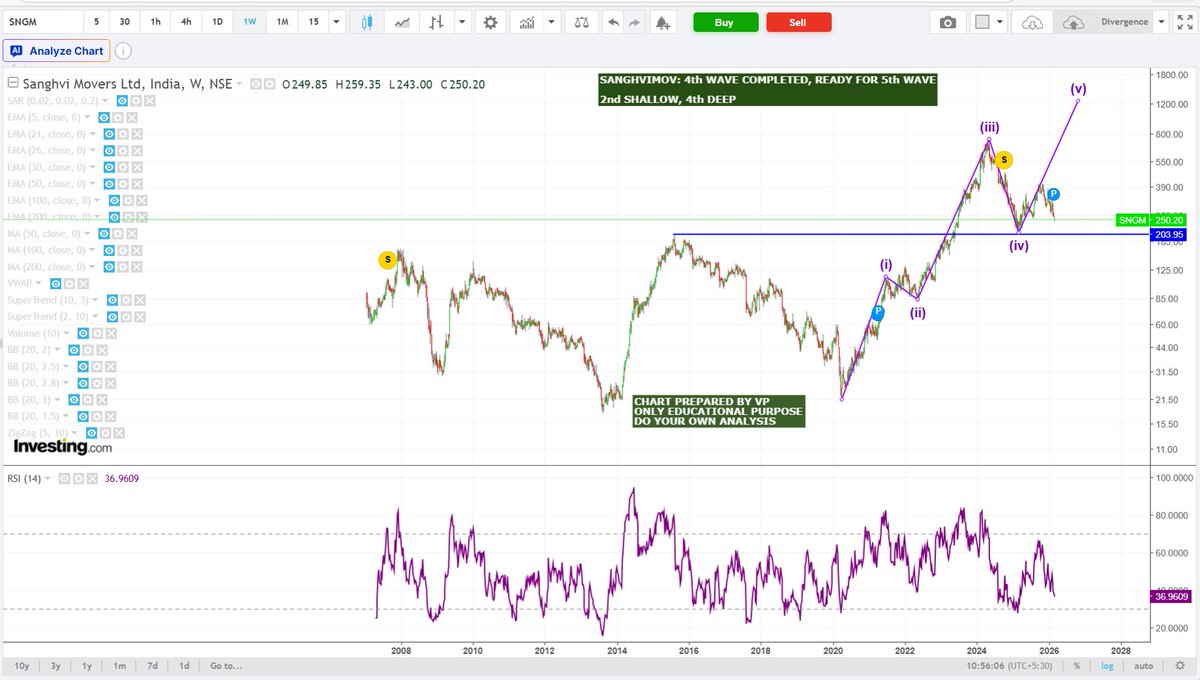Load chart layout cloud download icon
This screenshot has width=1200, height=680.
click(1032, 22)
